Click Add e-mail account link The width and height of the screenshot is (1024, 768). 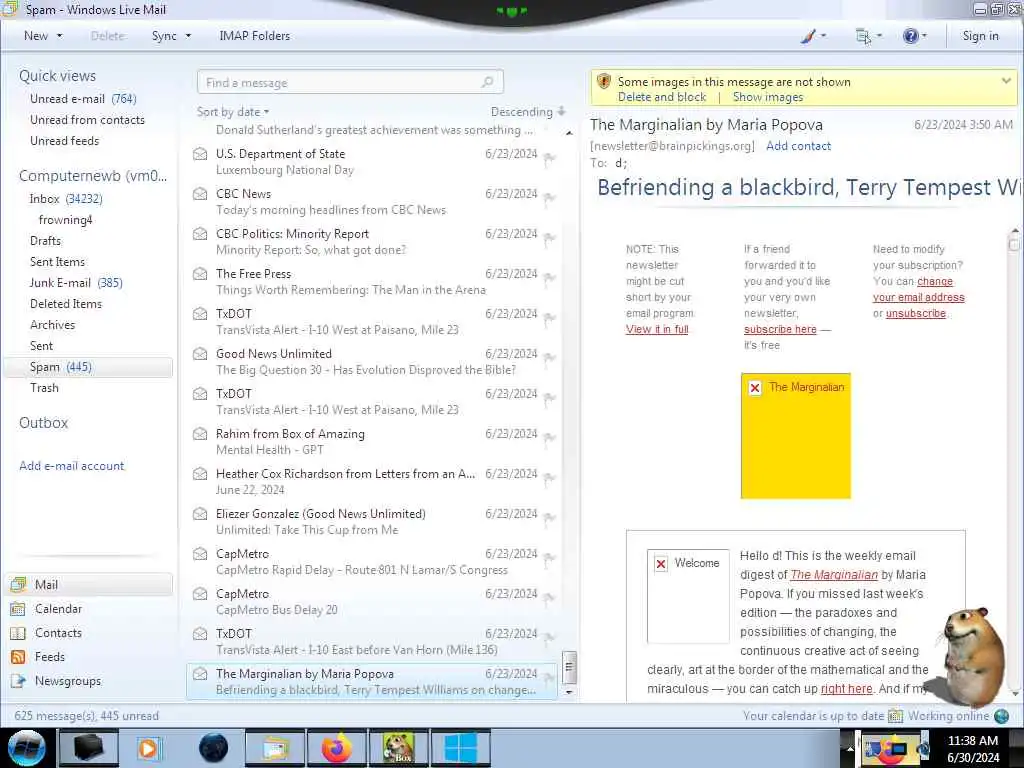(x=72, y=466)
